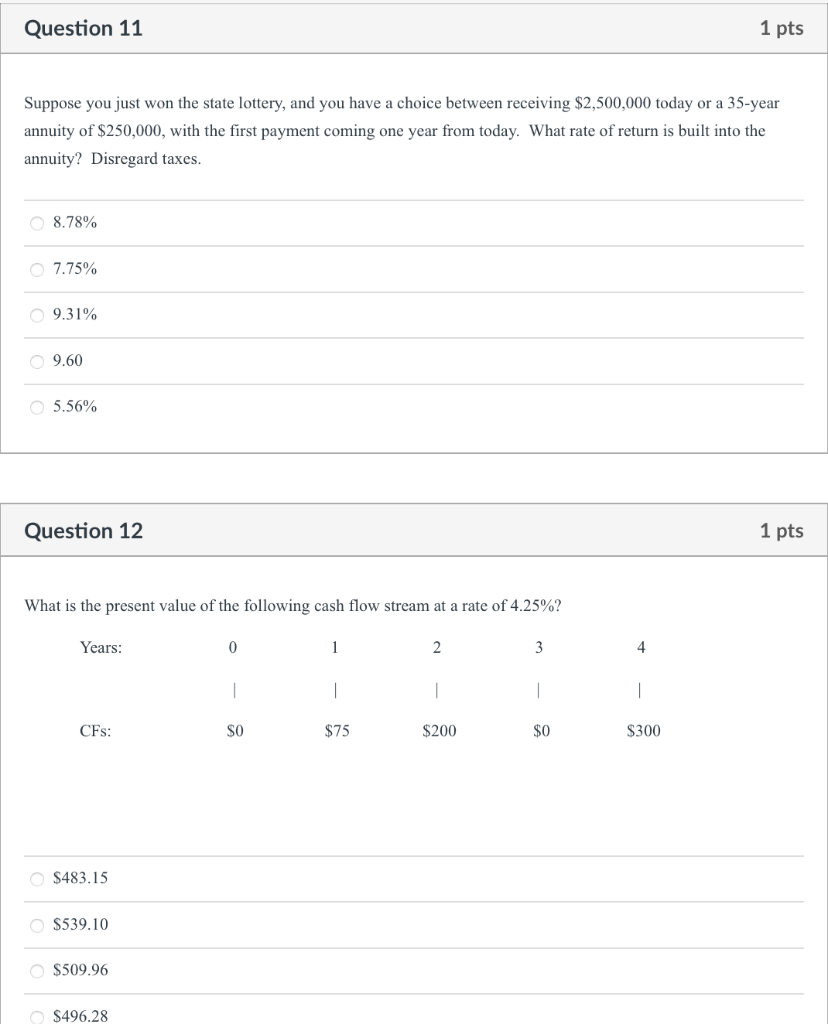This screenshot has height=1024, width=828.
Task: Click the $200 cash flow entry
Action: click(438, 731)
